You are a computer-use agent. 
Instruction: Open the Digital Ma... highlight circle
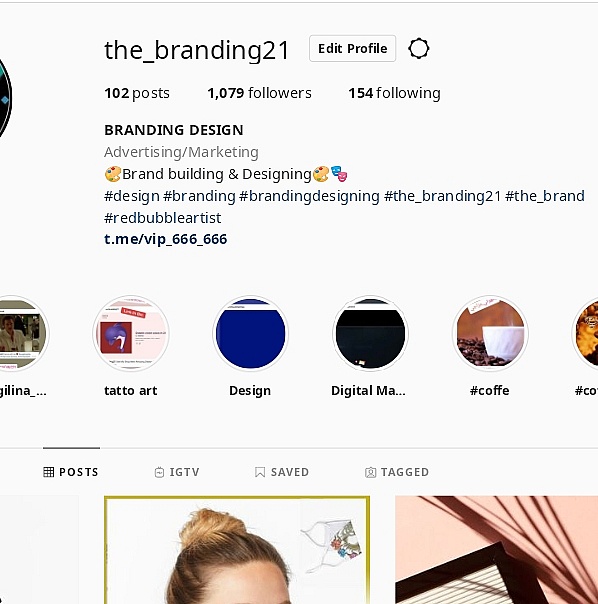click(370, 333)
